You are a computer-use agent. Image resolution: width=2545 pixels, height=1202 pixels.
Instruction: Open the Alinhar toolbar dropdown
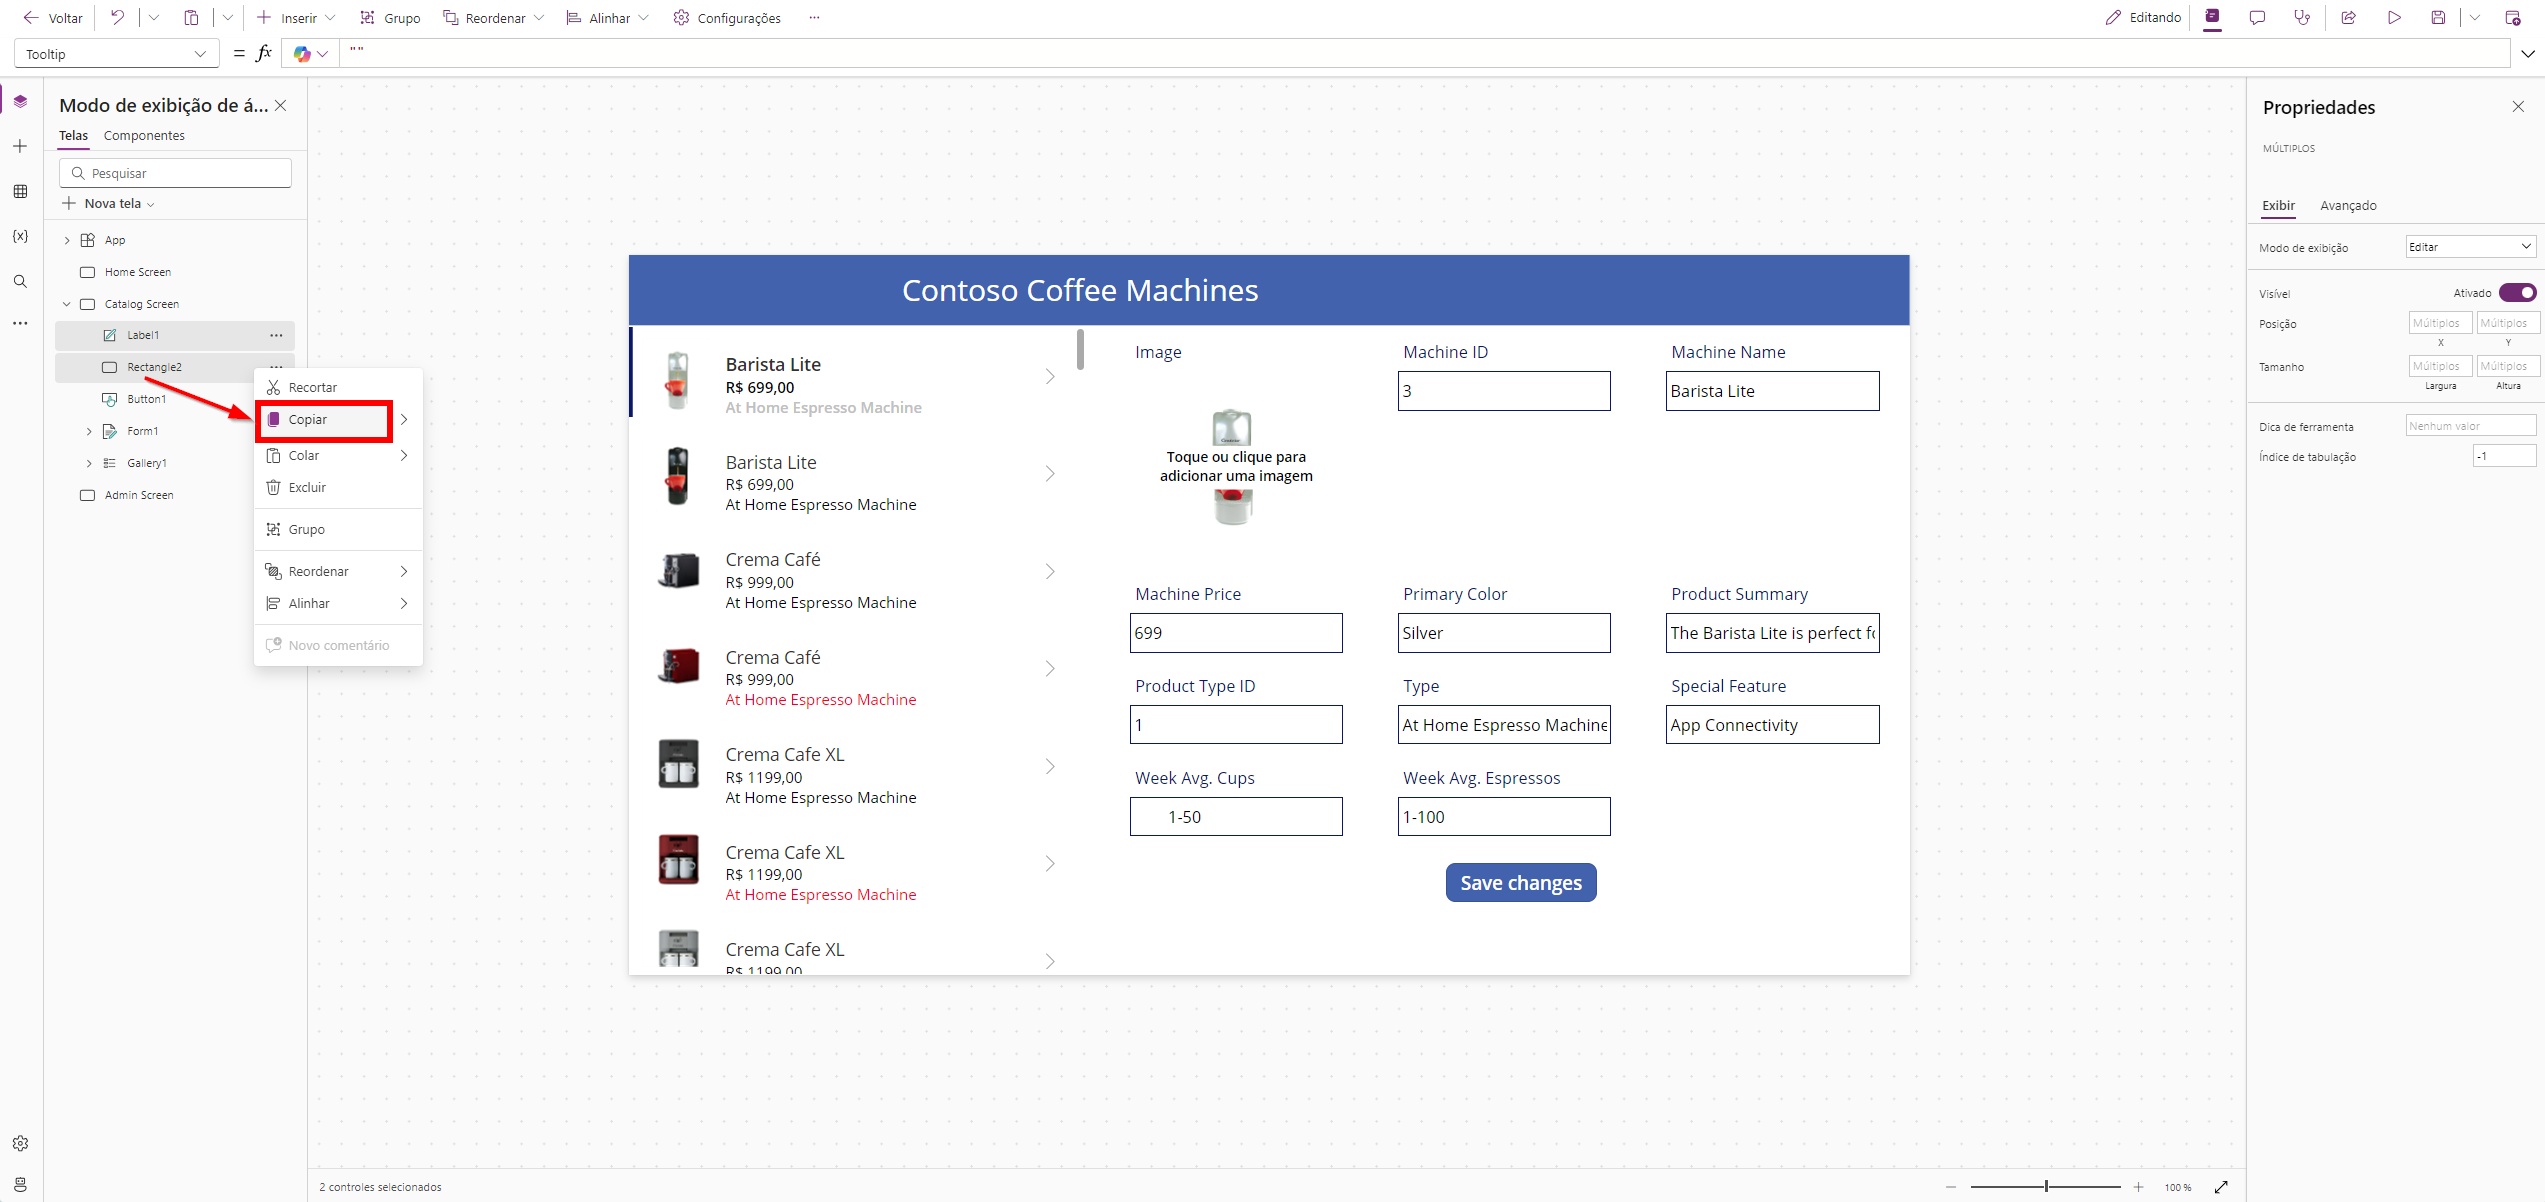point(608,18)
